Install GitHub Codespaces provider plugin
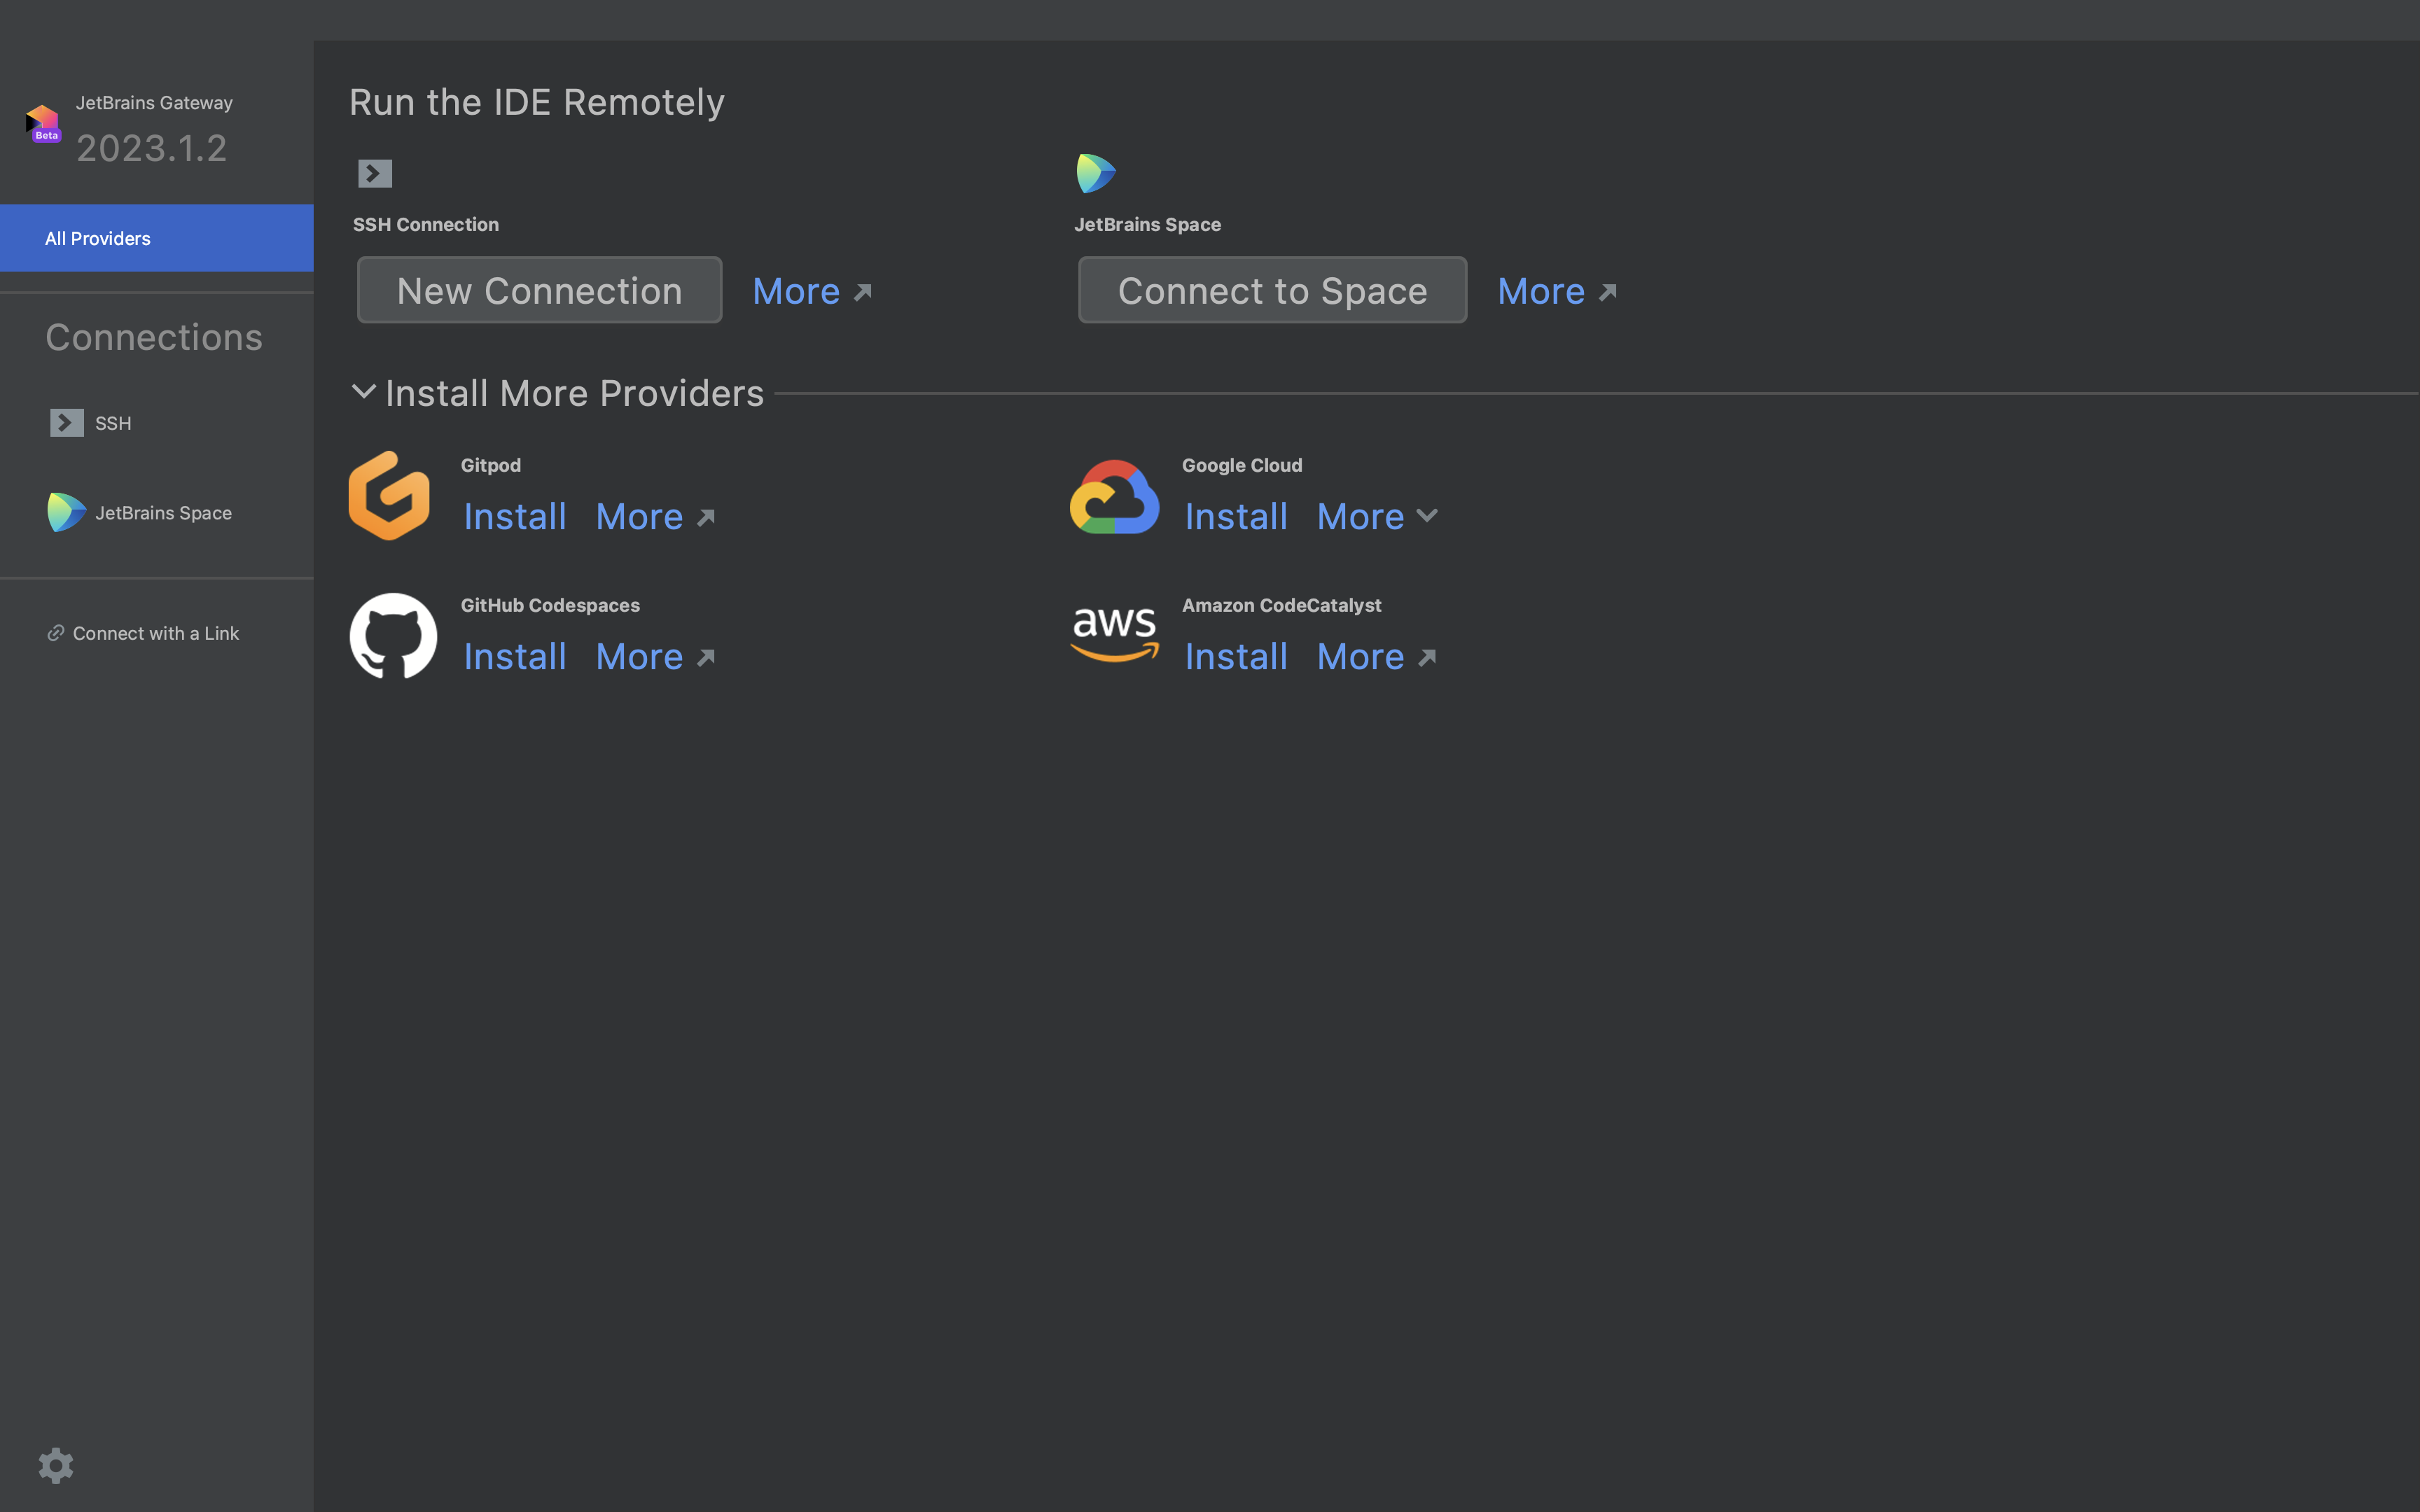Viewport: 2420px width, 1512px height. click(x=514, y=657)
